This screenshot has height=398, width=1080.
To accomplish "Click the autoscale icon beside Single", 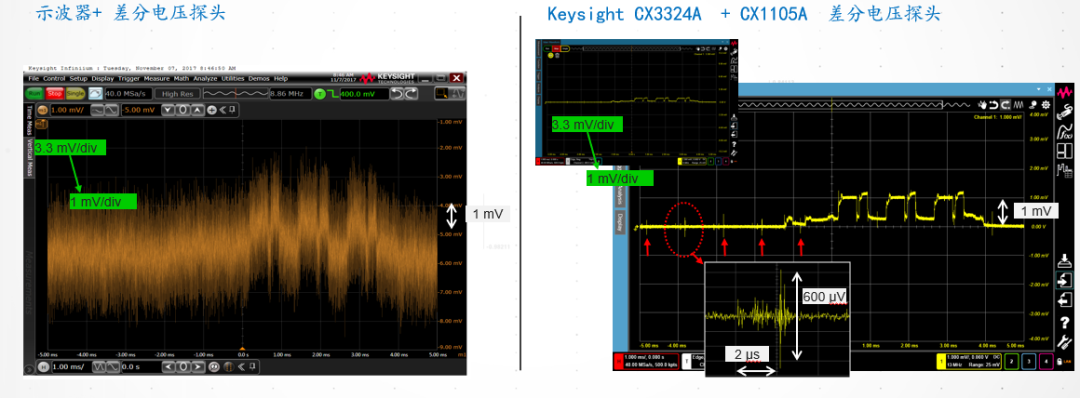I will click(95, 94).
